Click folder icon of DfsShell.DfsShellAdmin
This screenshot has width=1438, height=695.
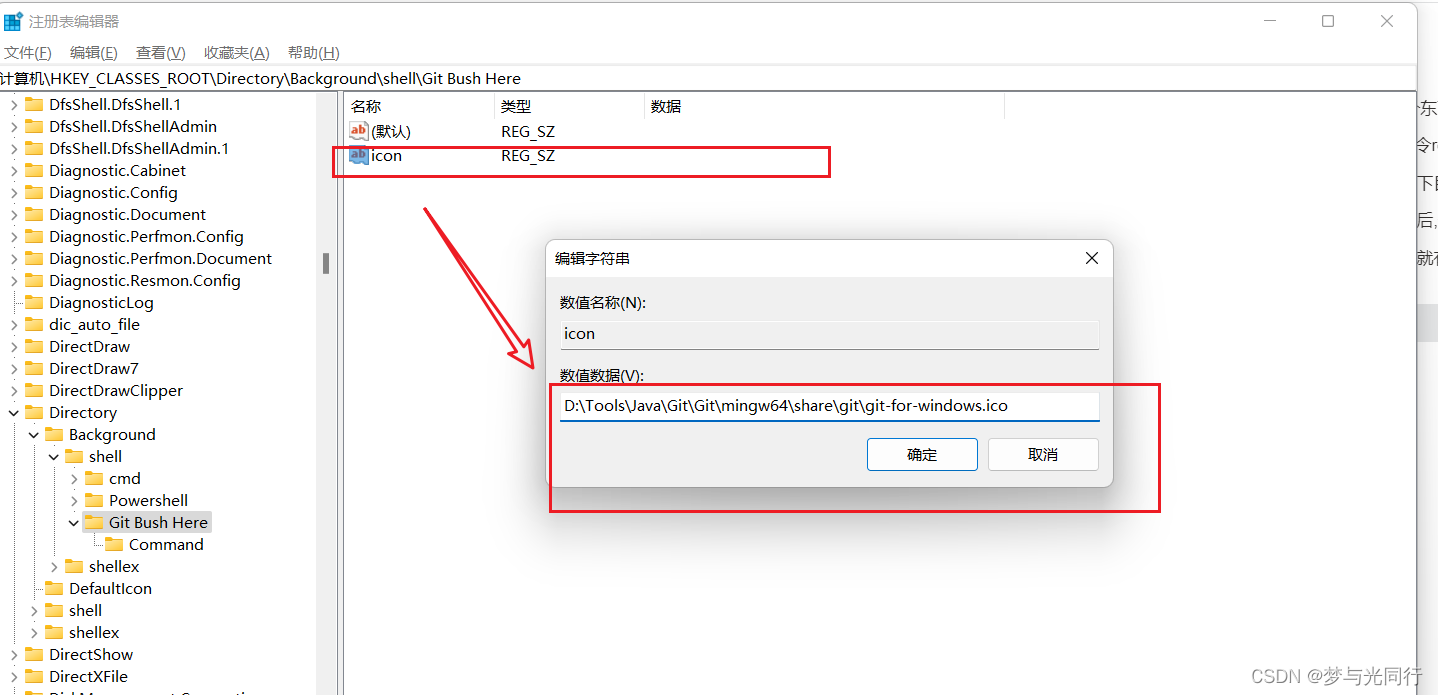(34, 126)
